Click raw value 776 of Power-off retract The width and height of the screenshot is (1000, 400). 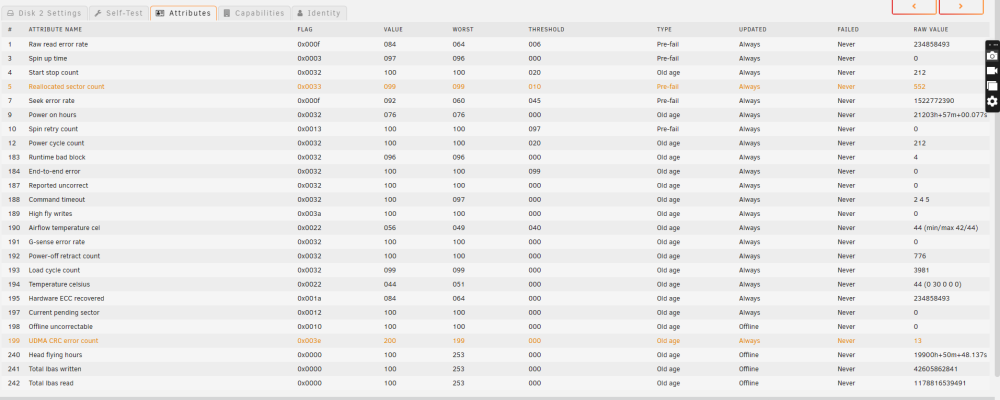[x=919, y=256]
